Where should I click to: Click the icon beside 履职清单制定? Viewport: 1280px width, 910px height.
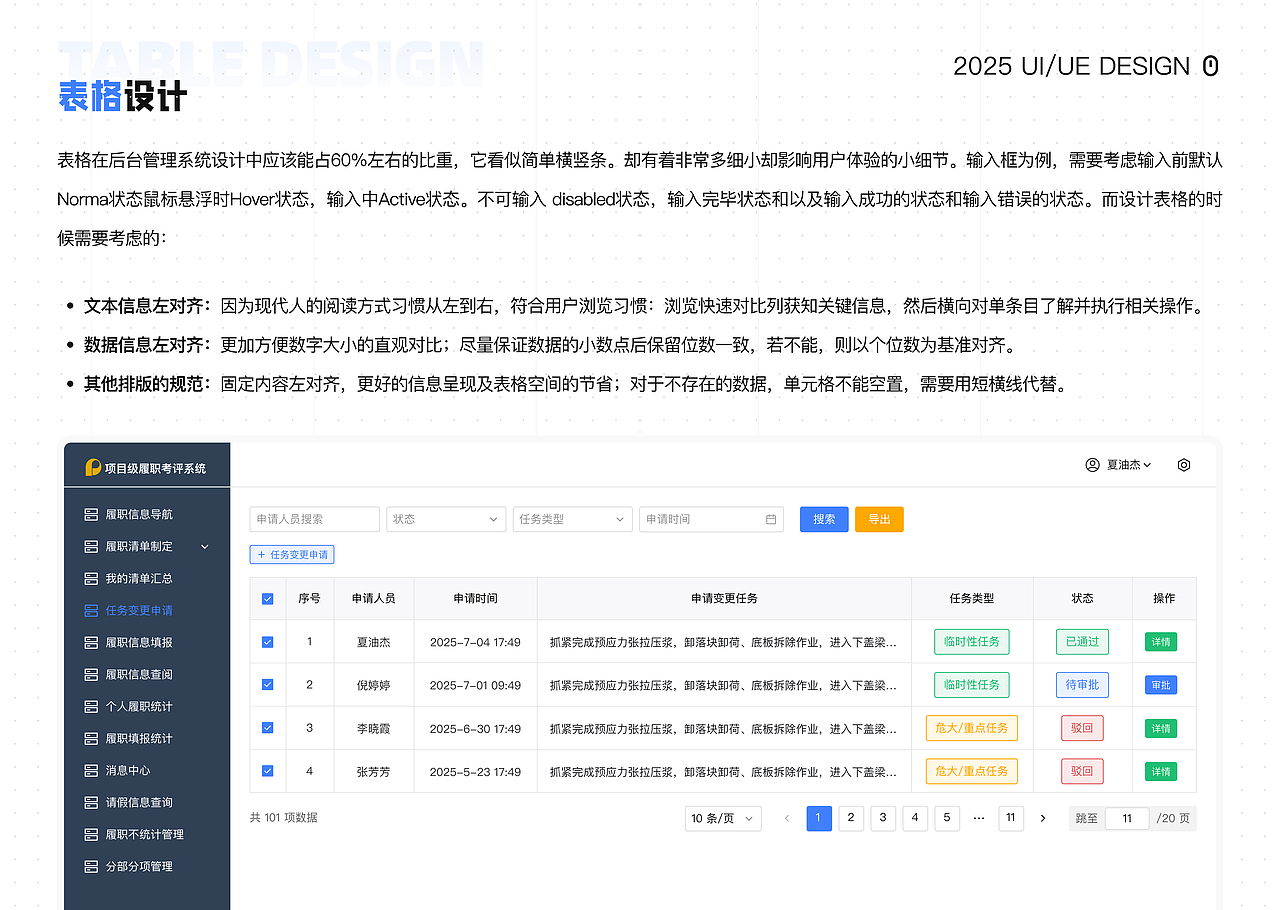92,546
